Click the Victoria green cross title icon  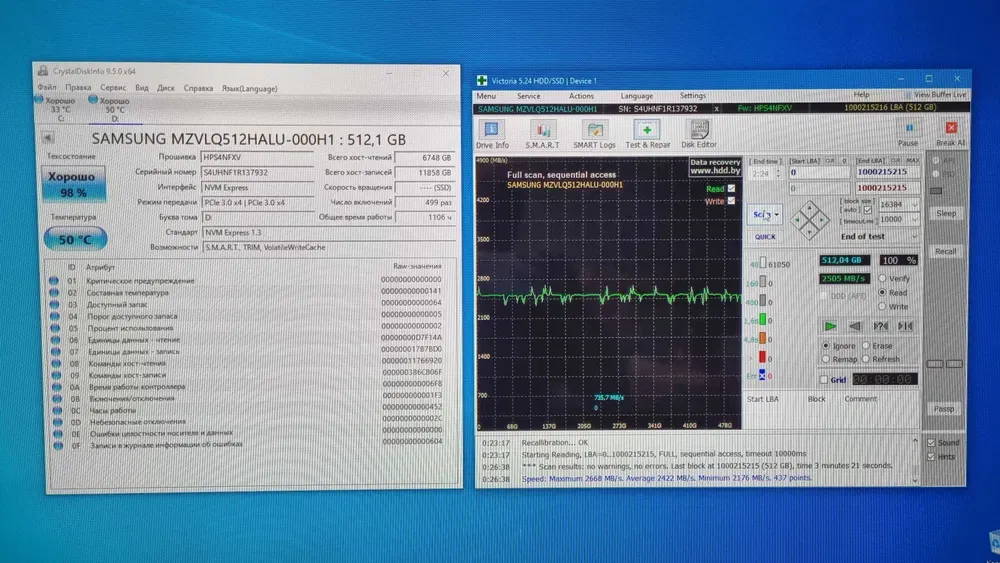[x=482, y=80]
